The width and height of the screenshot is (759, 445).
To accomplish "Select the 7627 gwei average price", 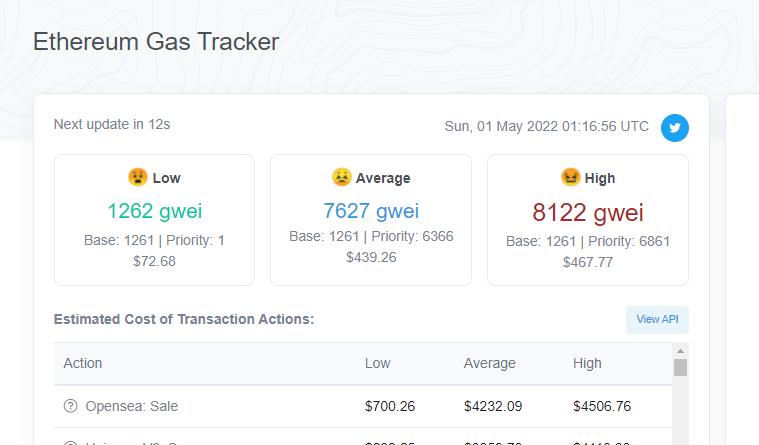I will [371, 211].
